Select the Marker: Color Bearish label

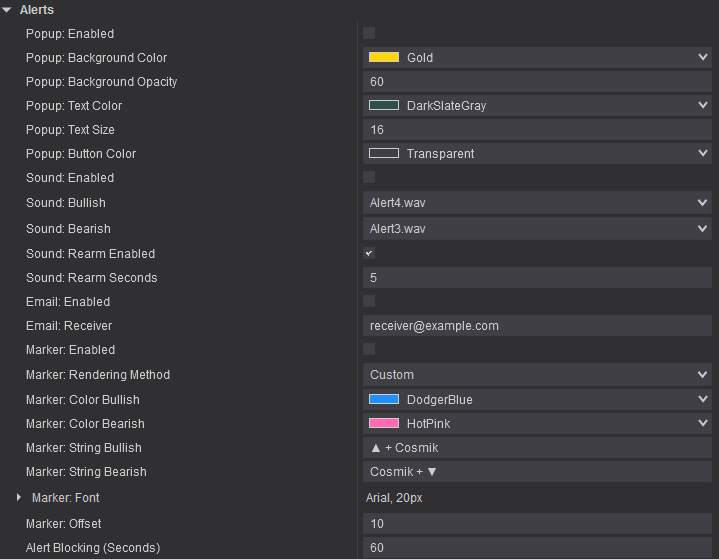pyautogui.click(x=85, y=424)
